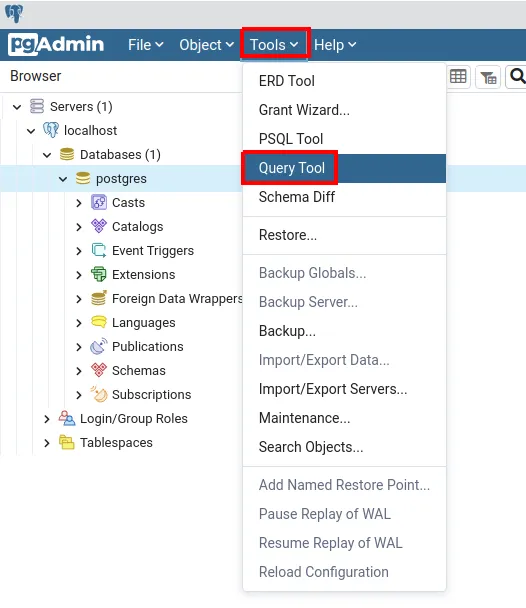
Task: Click the localhost elephant server icon
Action: [51, 130]
